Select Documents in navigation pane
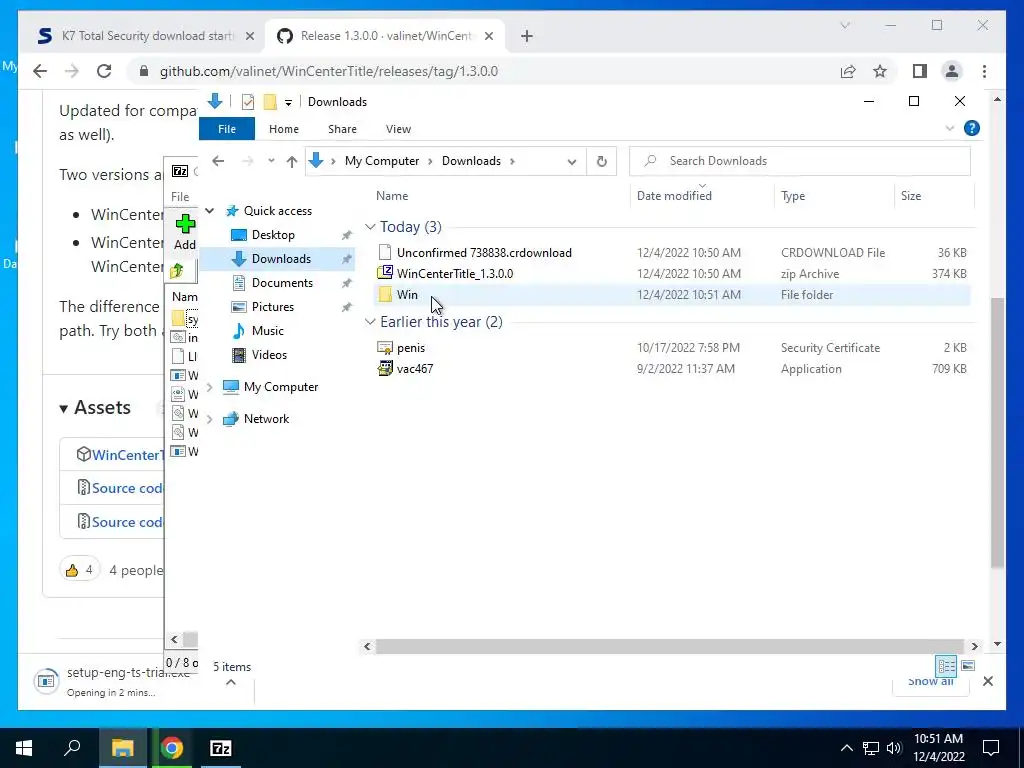 pyautogui.click(x=282, y=283)
